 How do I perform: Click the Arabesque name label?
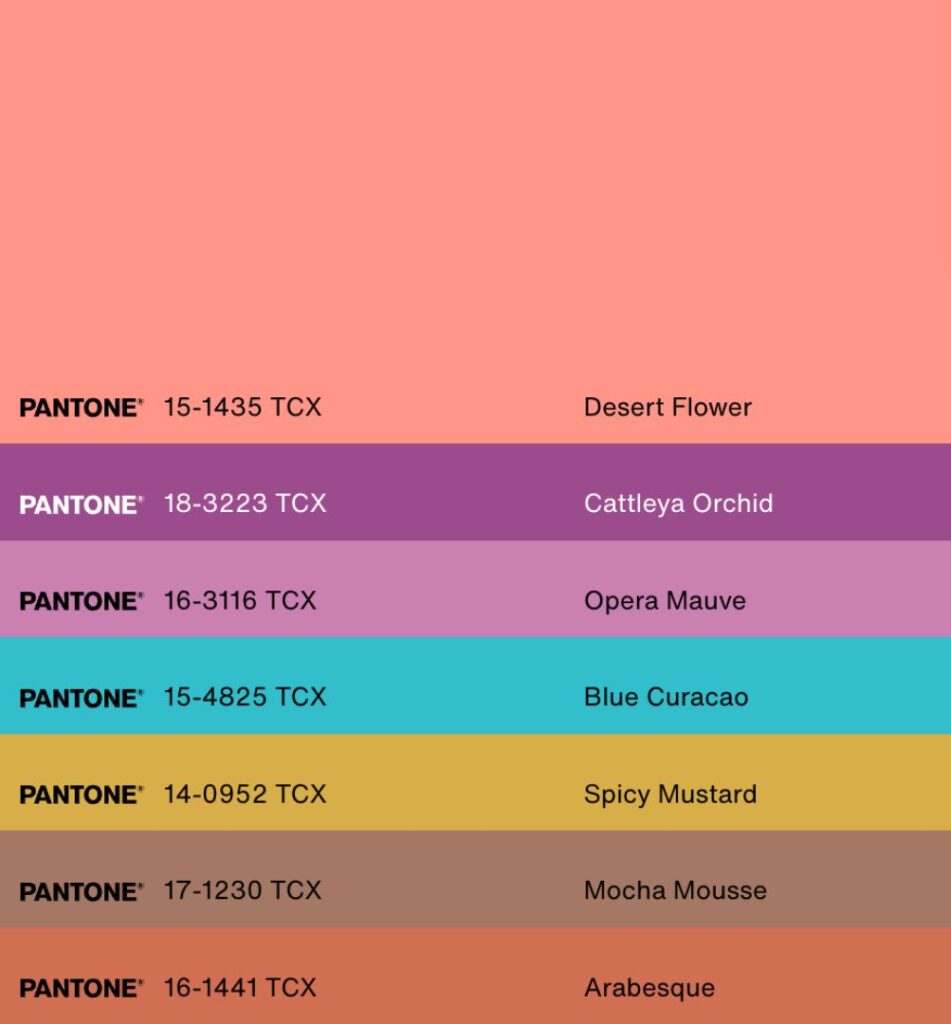(649, 988)
